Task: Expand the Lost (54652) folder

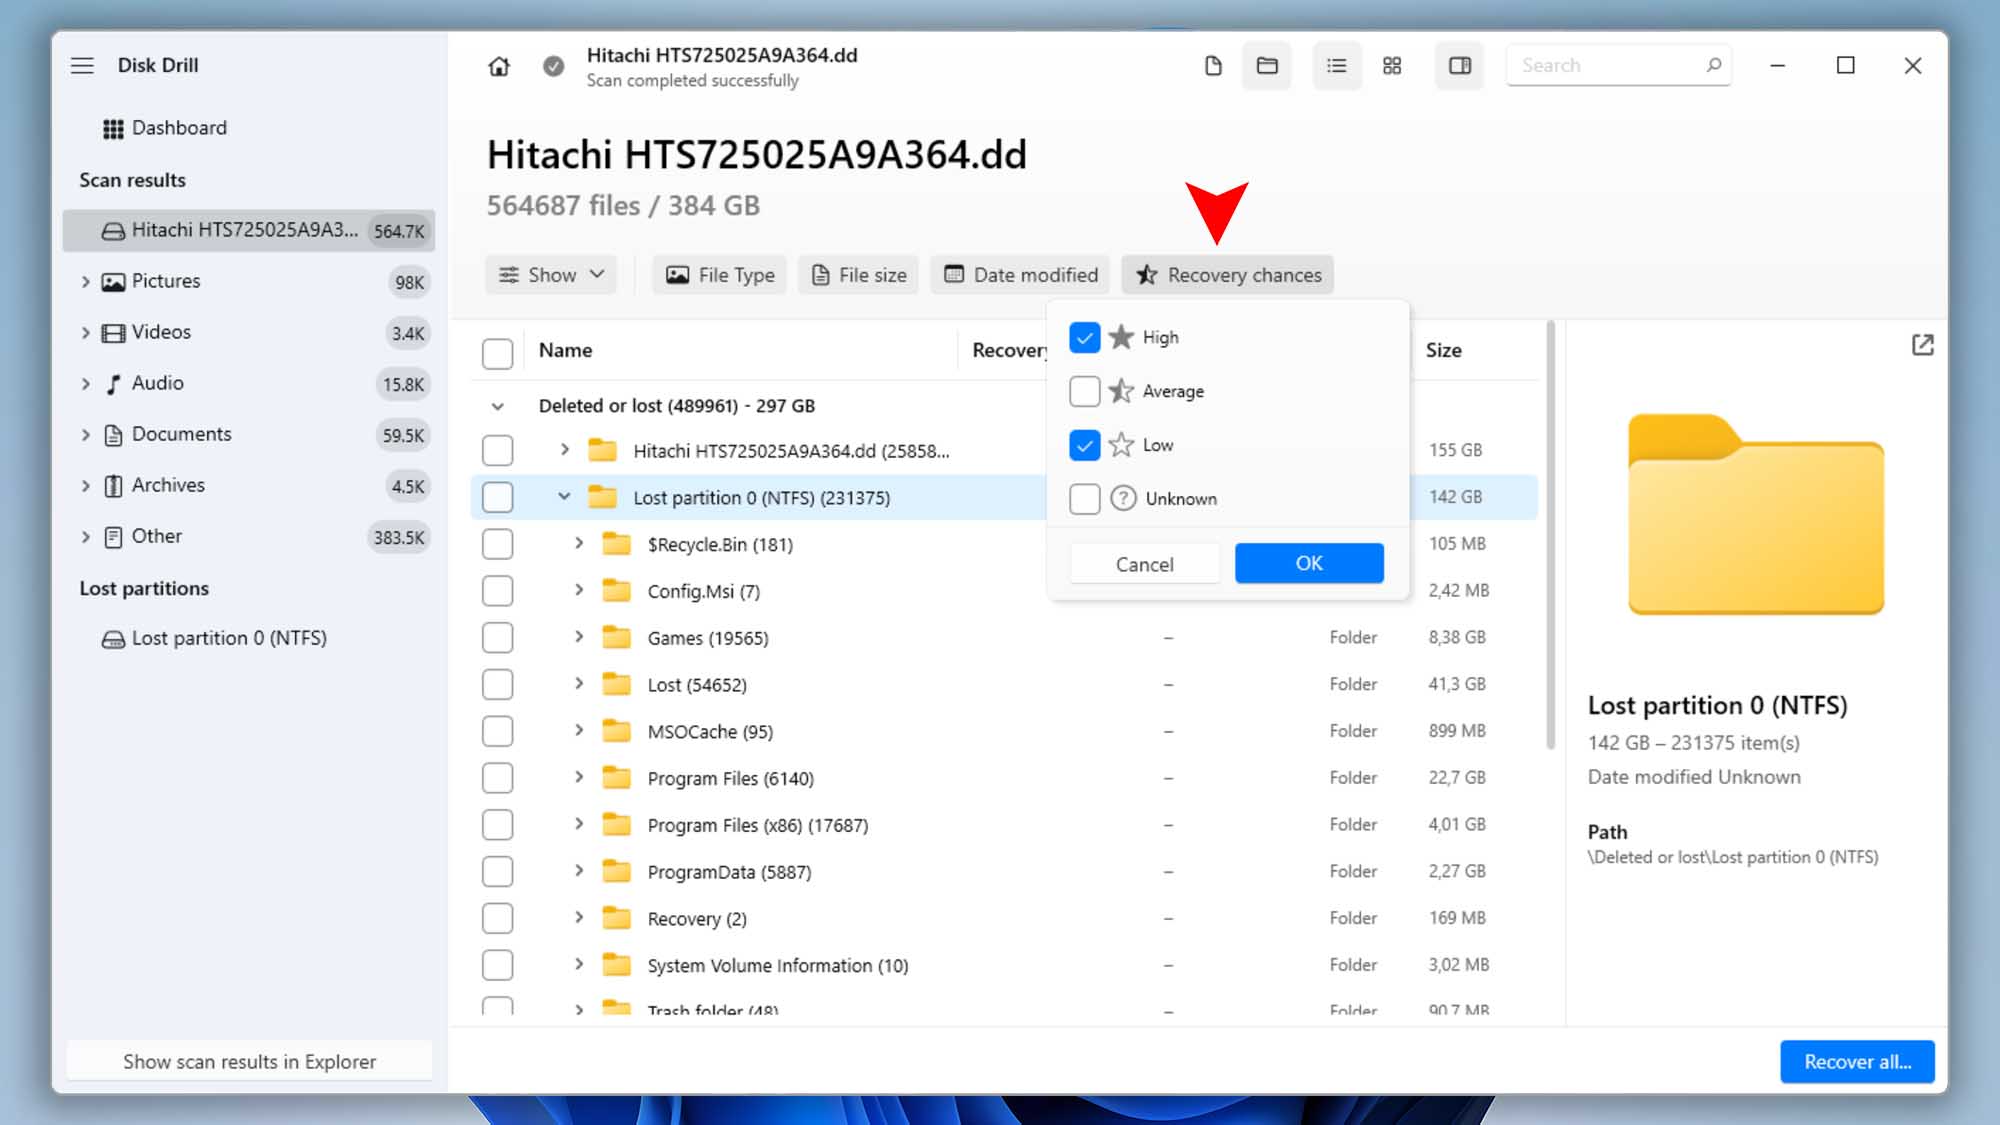Action: [578, 684]
